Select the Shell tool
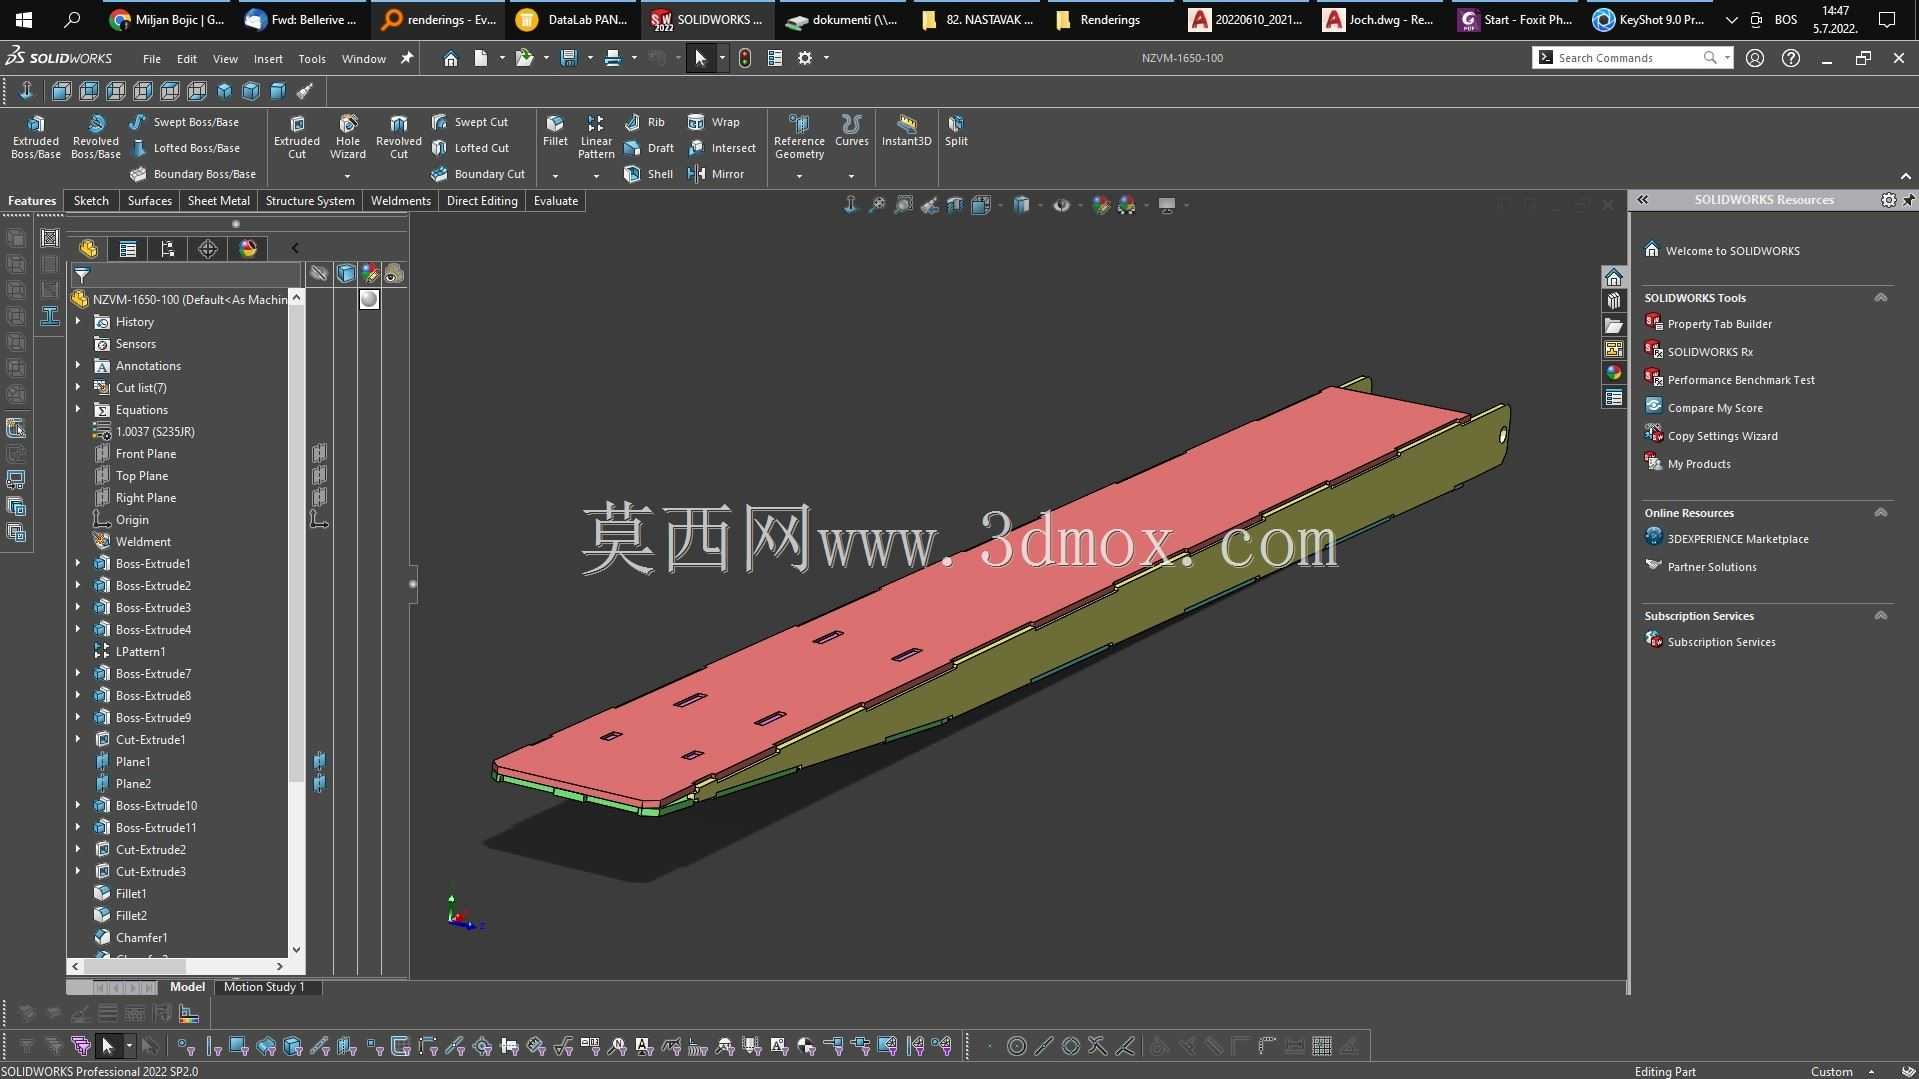This screenshot has width=1919, height=1079. click(x=648, y=174)
